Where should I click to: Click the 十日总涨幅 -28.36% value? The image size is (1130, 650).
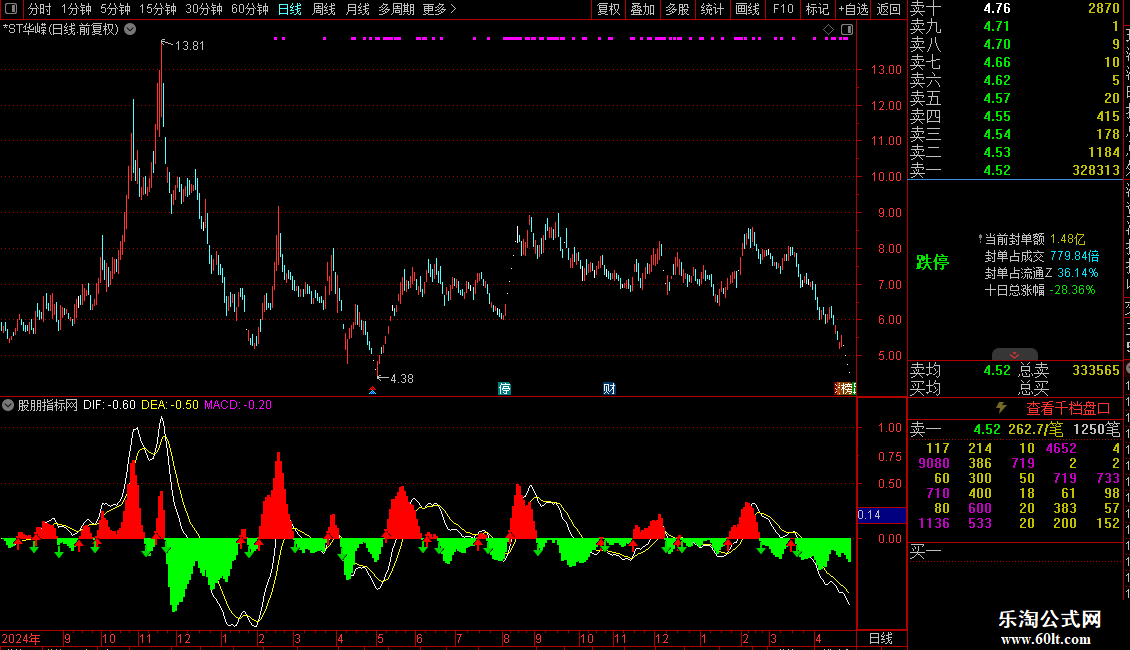1072,290
